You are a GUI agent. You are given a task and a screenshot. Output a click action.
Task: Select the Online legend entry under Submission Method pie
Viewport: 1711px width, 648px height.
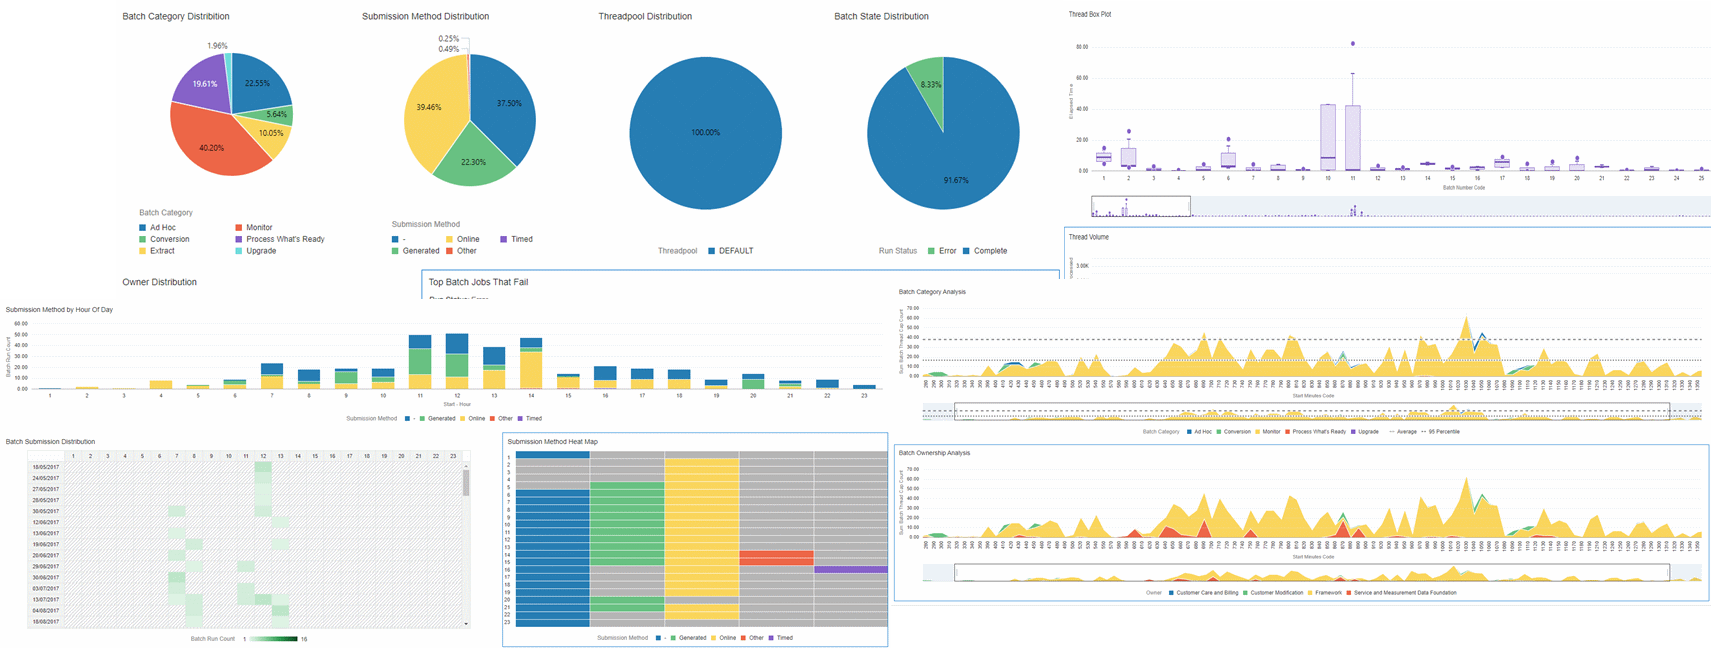(462, 239)
